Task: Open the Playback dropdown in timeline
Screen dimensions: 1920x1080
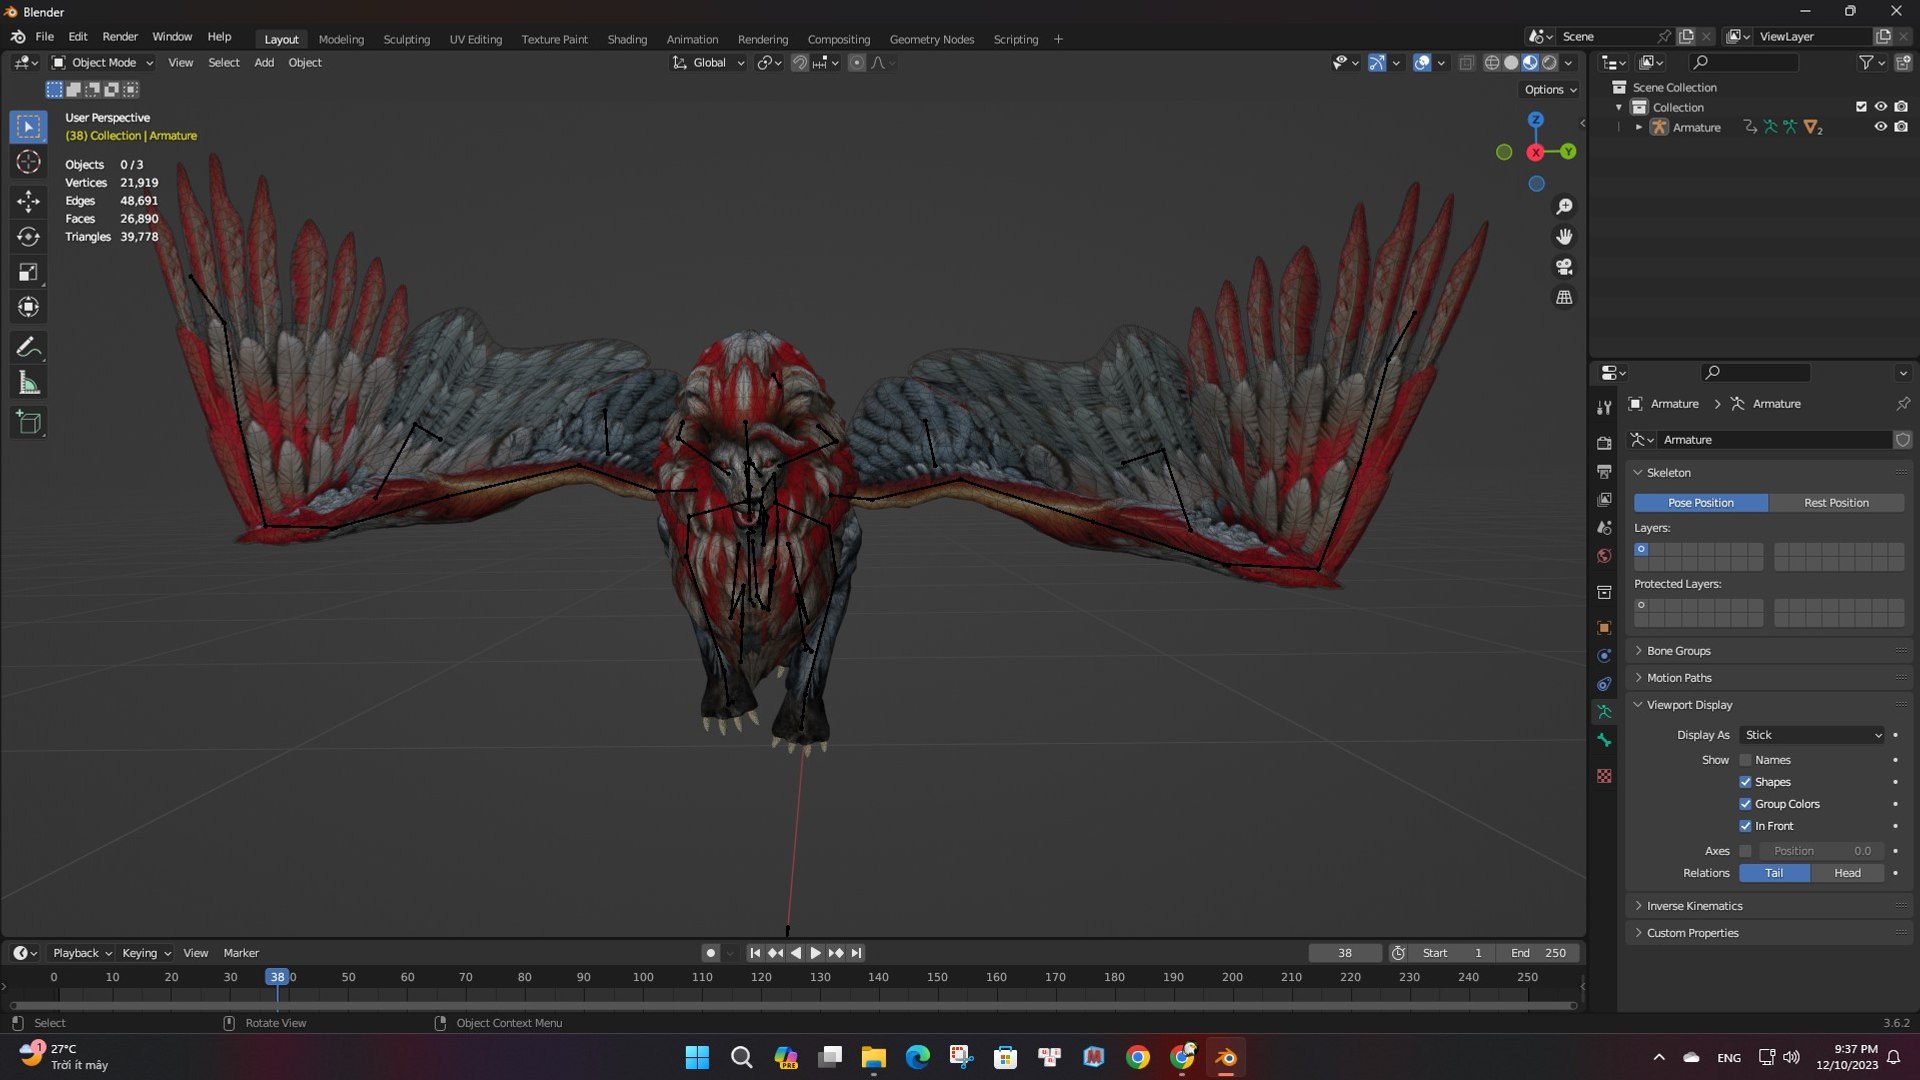Action: [x=82, y=953]
